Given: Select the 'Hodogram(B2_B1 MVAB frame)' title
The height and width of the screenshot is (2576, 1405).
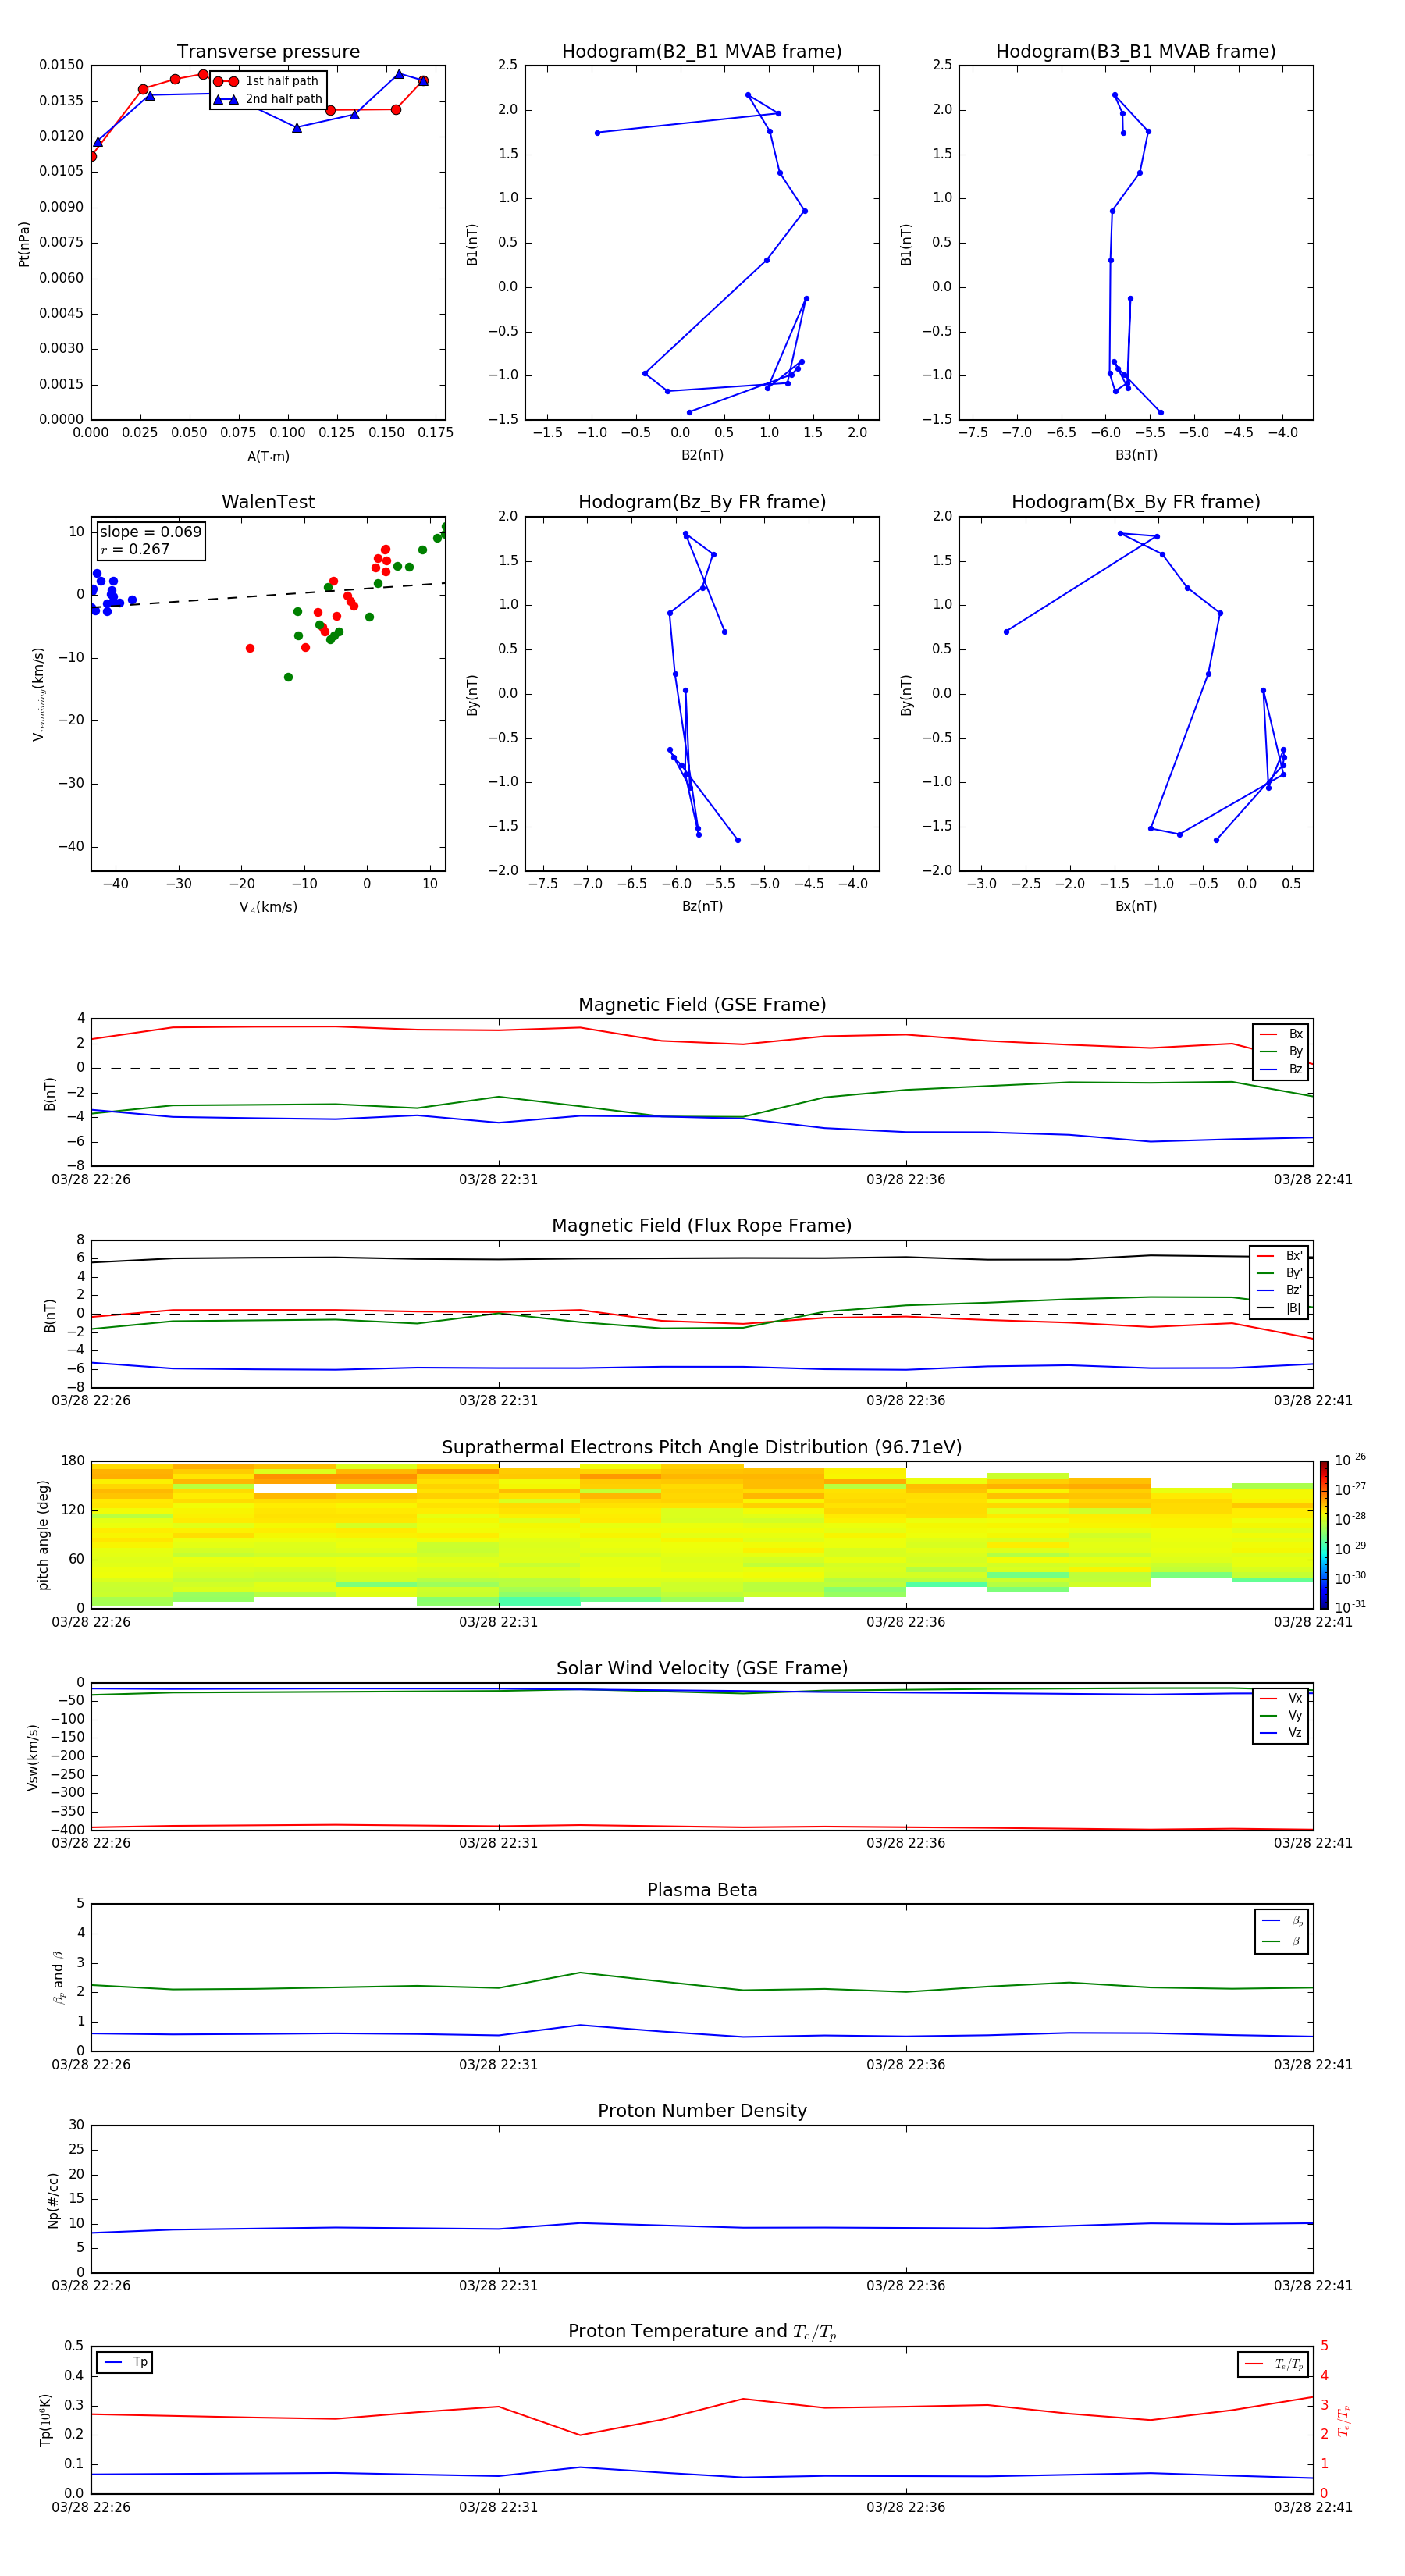Looking at the screenshot, I should coord(702,51).
